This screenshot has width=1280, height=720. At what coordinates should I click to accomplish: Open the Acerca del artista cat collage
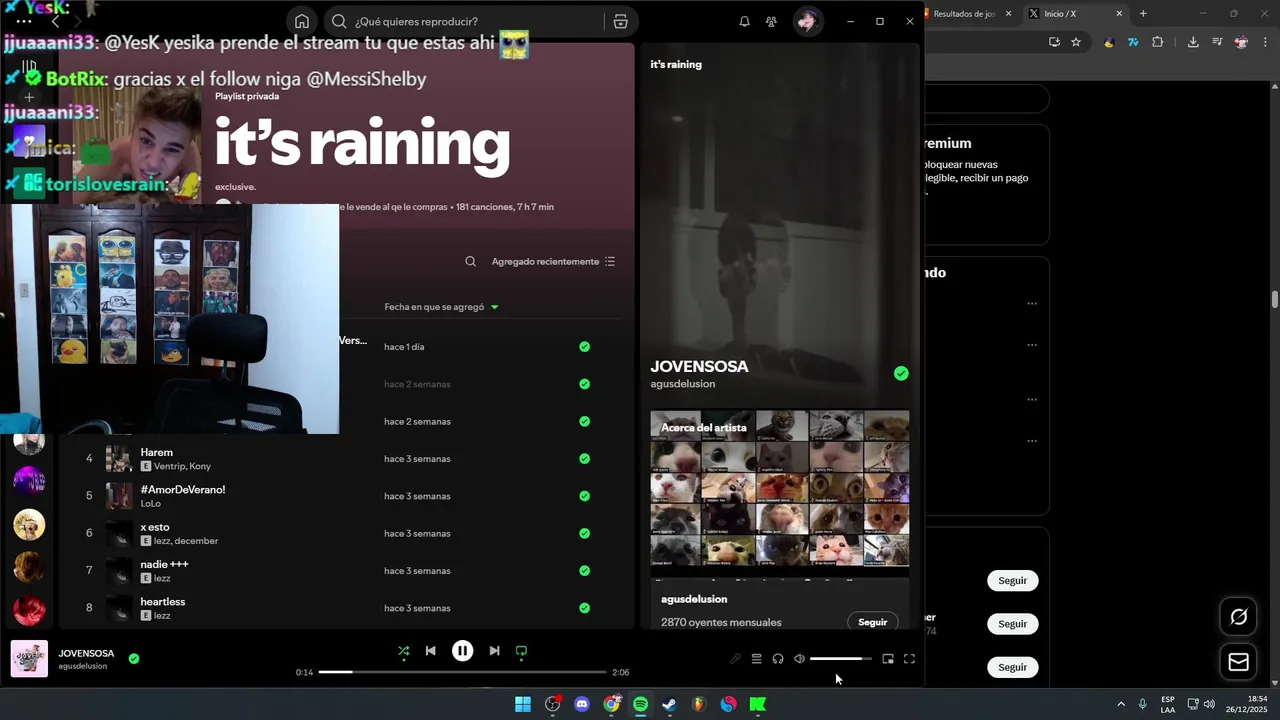(780, 488)
